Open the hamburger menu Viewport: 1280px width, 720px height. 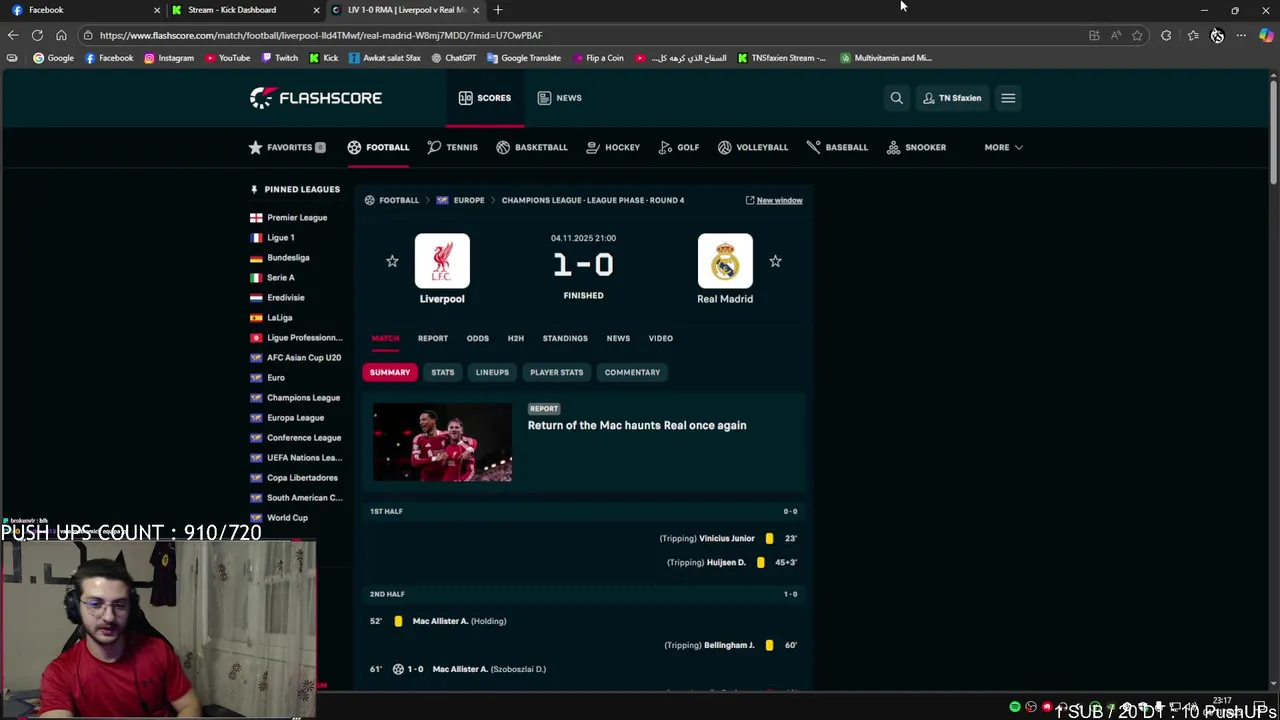[1008, 98]
